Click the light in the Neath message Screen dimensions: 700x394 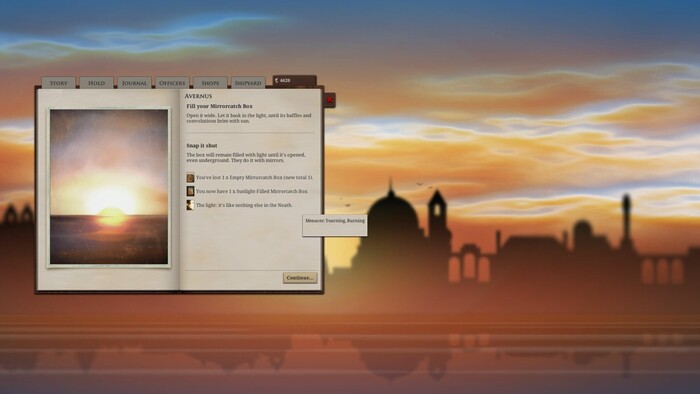point(244,205)
